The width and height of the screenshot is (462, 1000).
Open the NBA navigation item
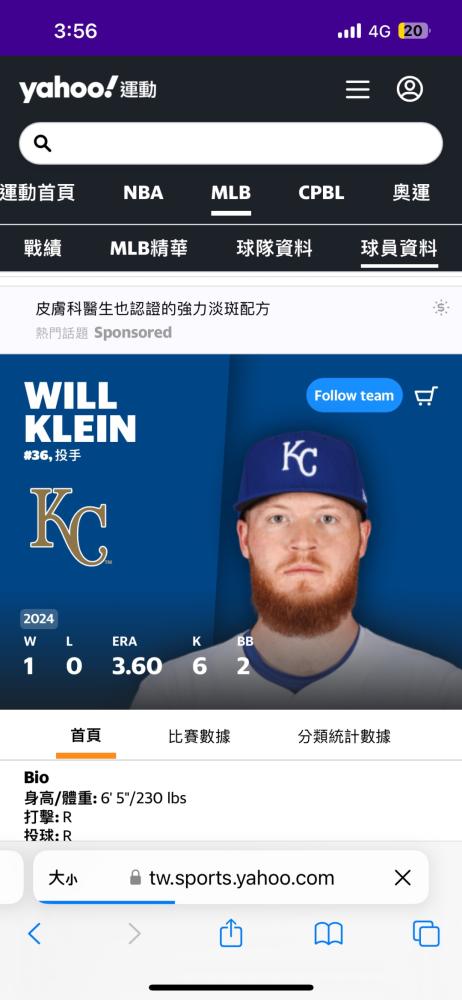[143, 193]
